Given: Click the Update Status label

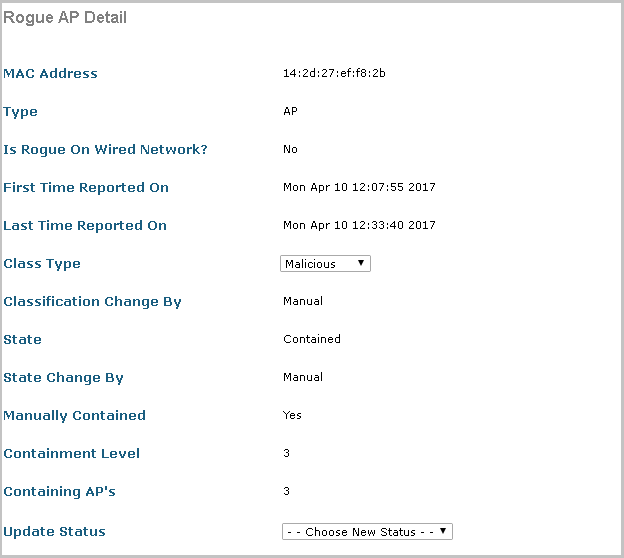Looking at the screenshot, I should [55, 532].
